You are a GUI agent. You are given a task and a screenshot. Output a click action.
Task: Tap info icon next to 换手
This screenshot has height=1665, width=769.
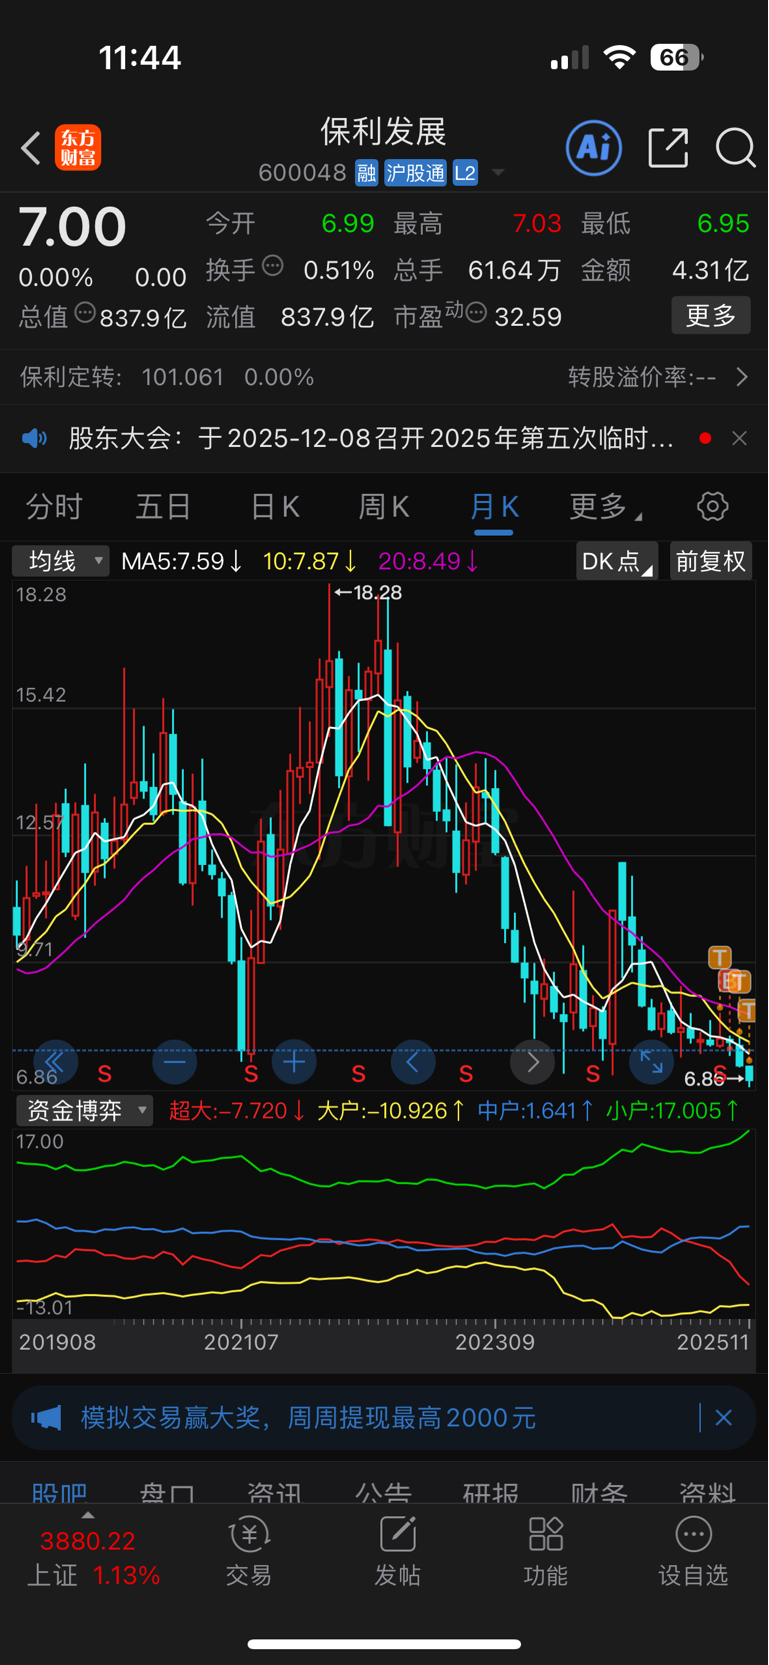[273, 267]
